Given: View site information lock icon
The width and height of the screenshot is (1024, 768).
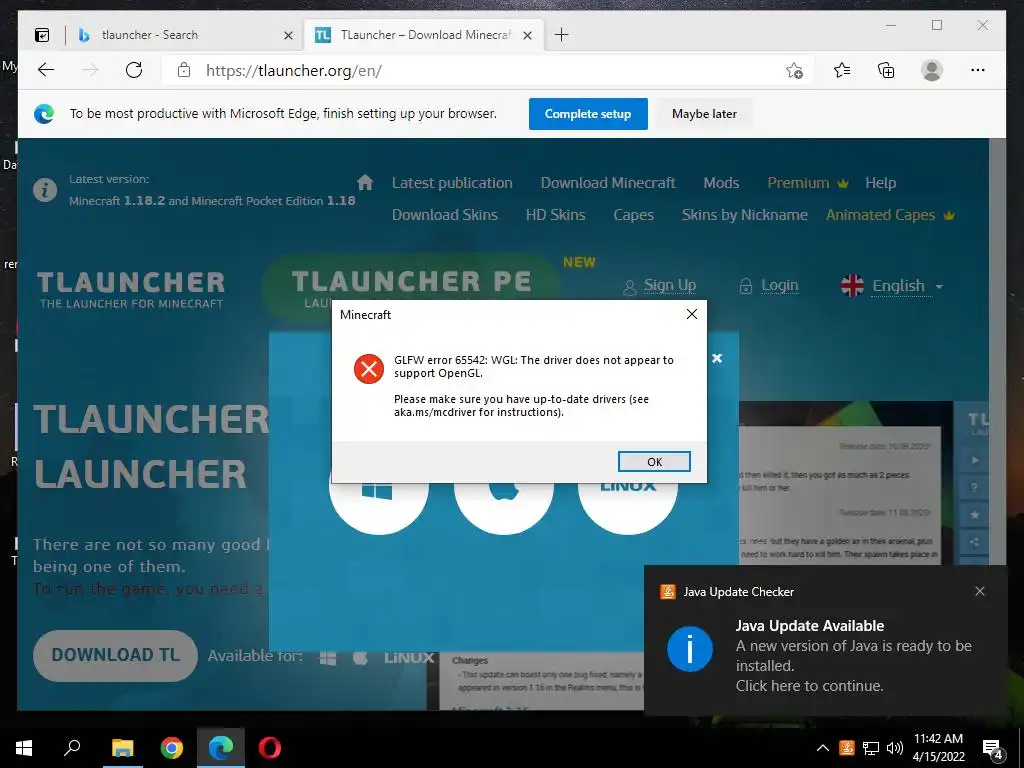Looking at the screenshot, I should [184, 70].
